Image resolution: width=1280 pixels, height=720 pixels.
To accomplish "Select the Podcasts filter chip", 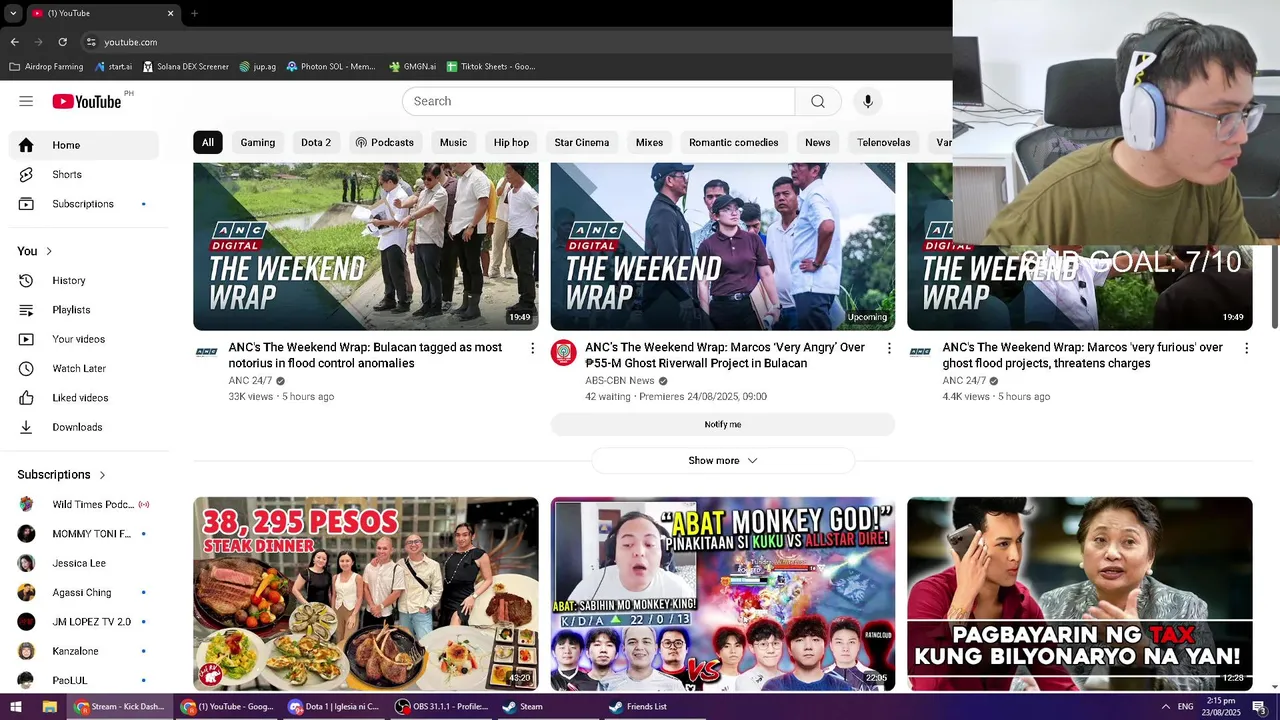I will 384,143.
